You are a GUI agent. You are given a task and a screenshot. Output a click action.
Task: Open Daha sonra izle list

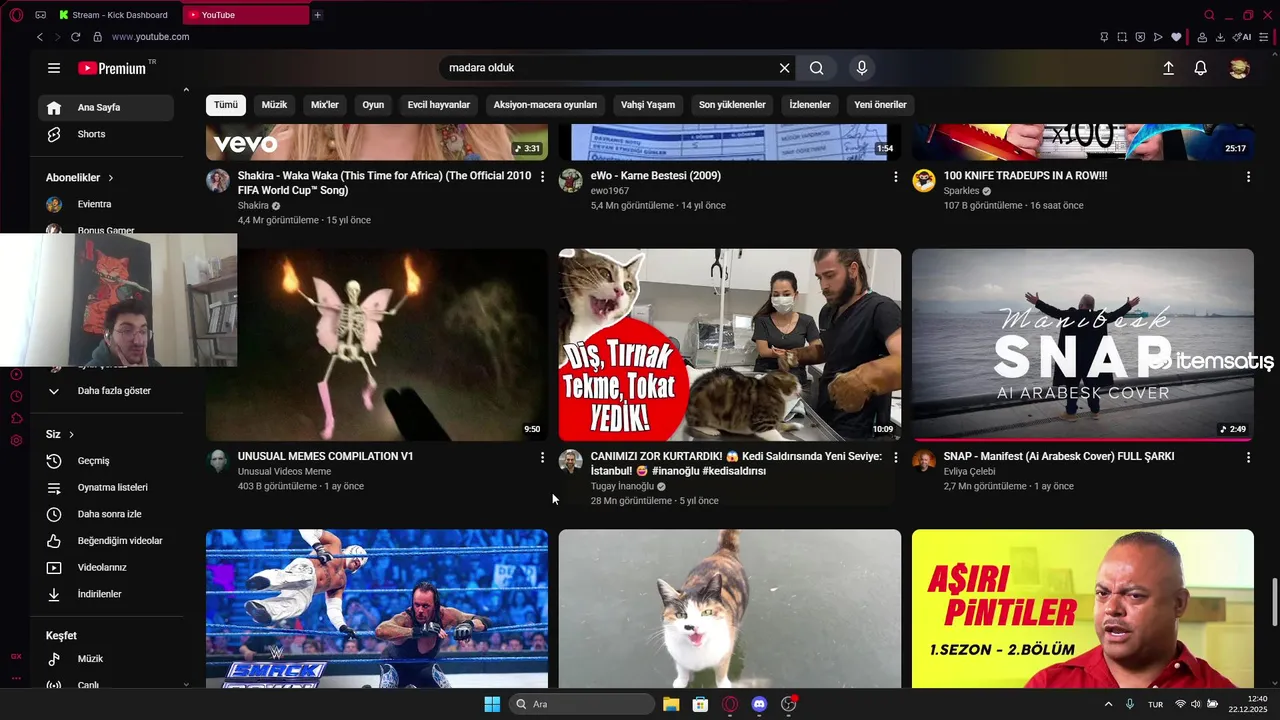click(x=106, y=514)
